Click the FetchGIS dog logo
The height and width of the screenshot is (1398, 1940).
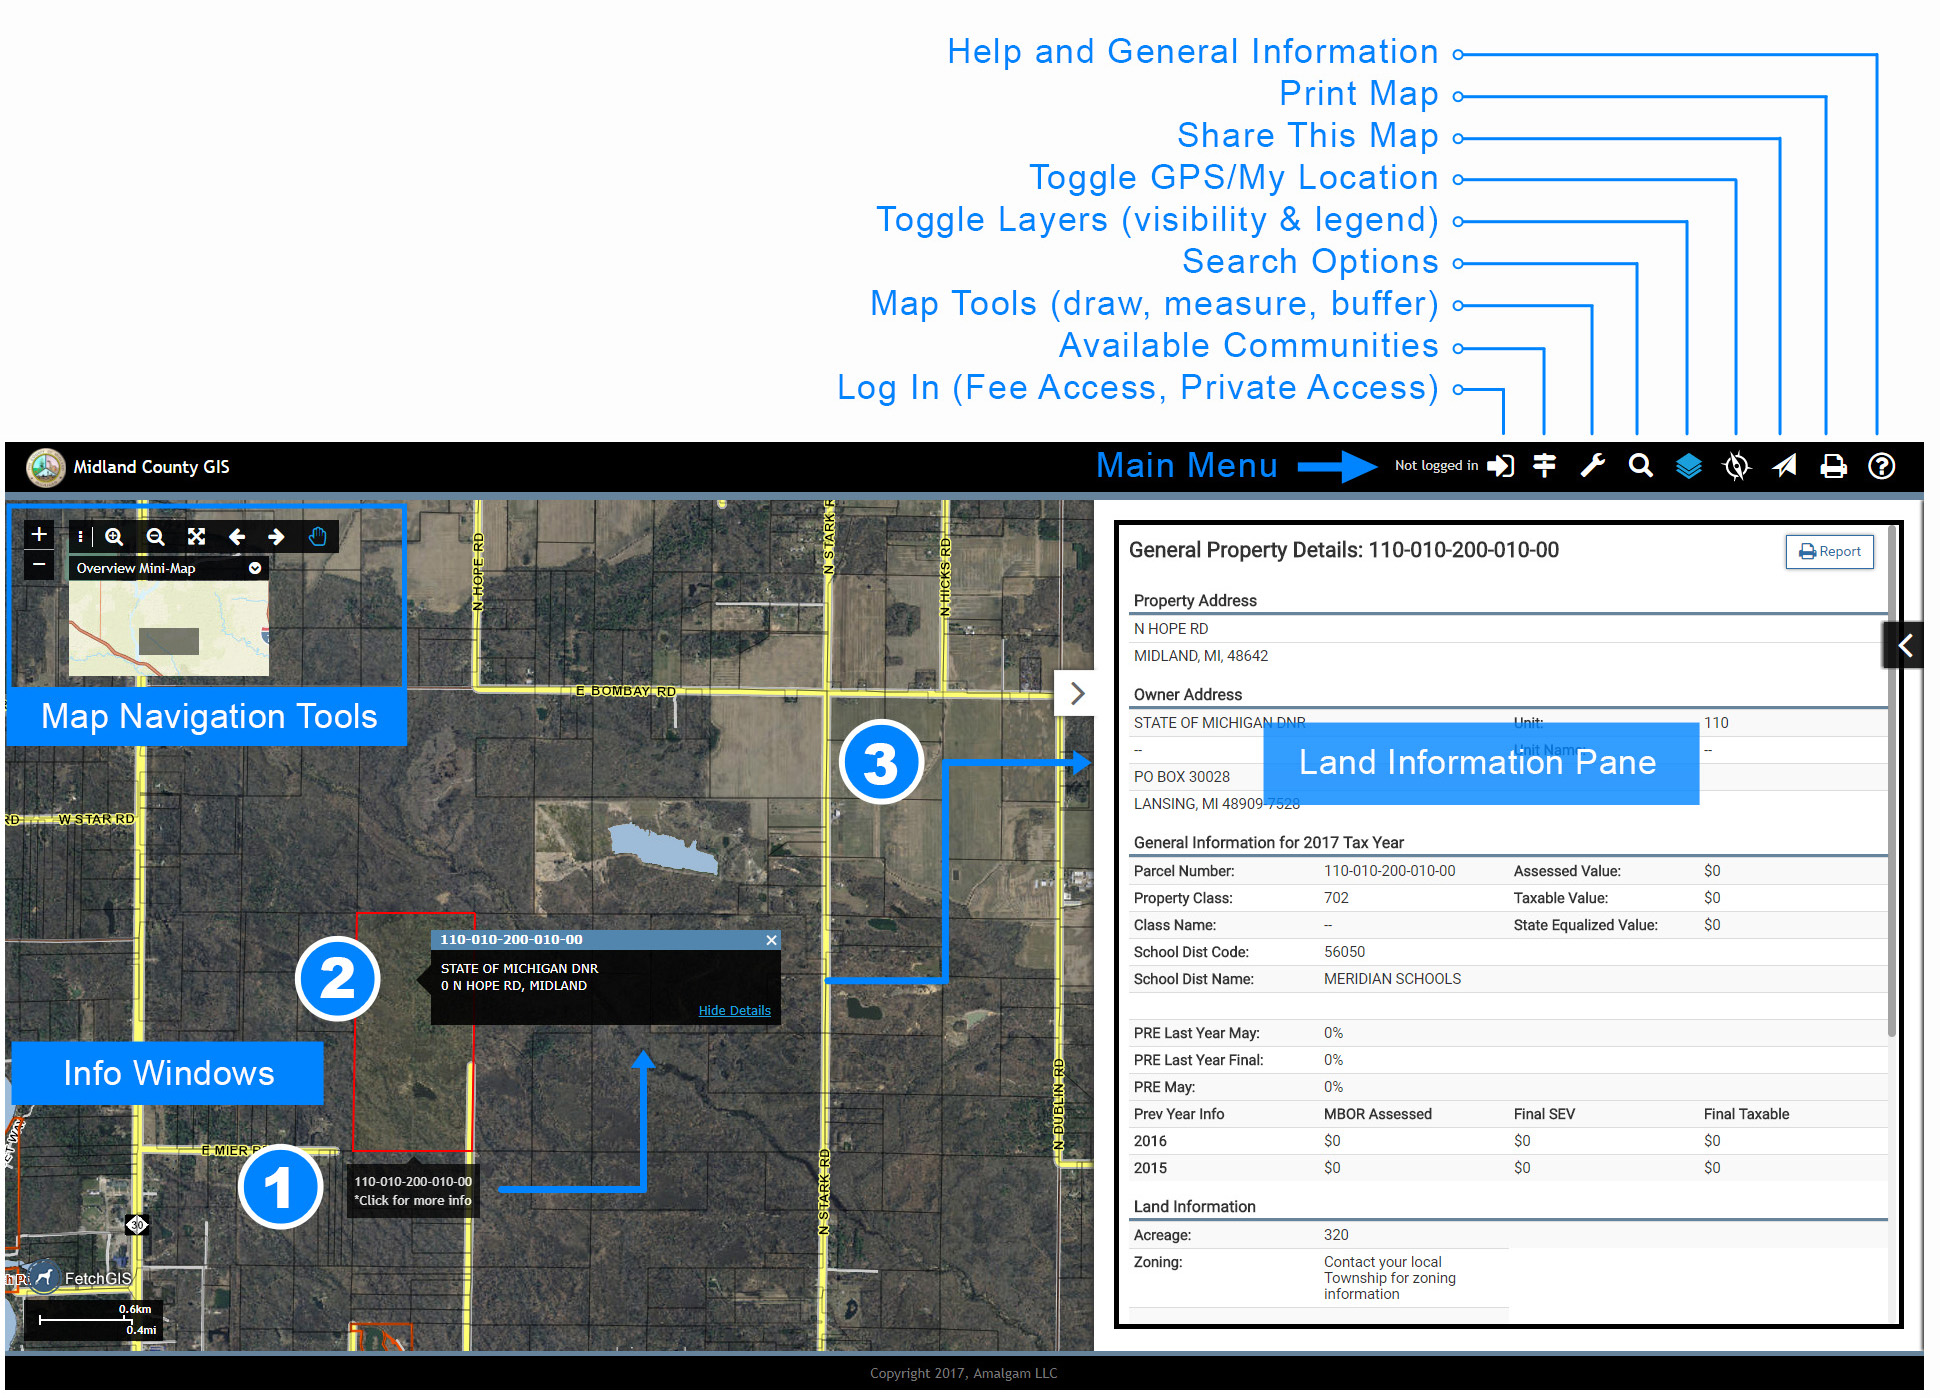44,1276
